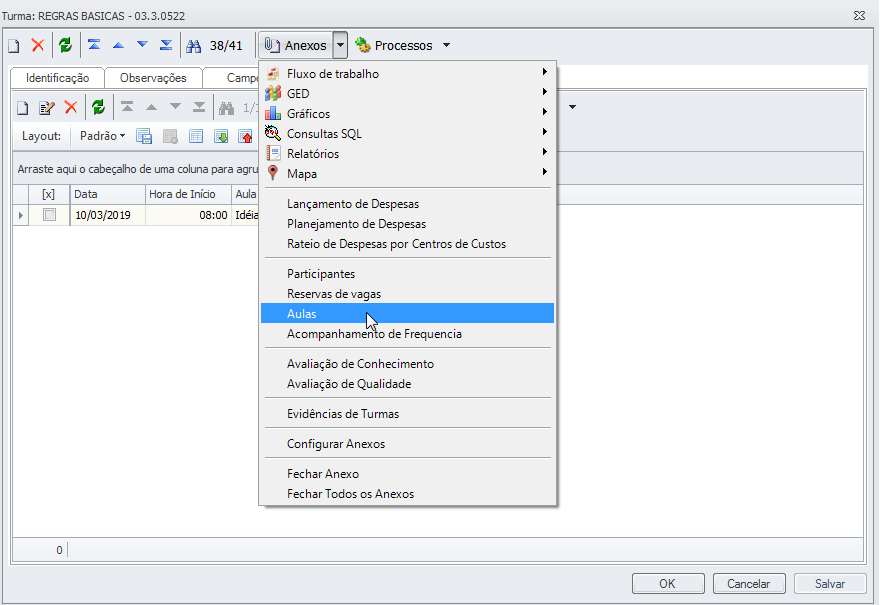Select the highlighted Aulas menu item
The width and height of the screenshot is (880, 605).
407,314
